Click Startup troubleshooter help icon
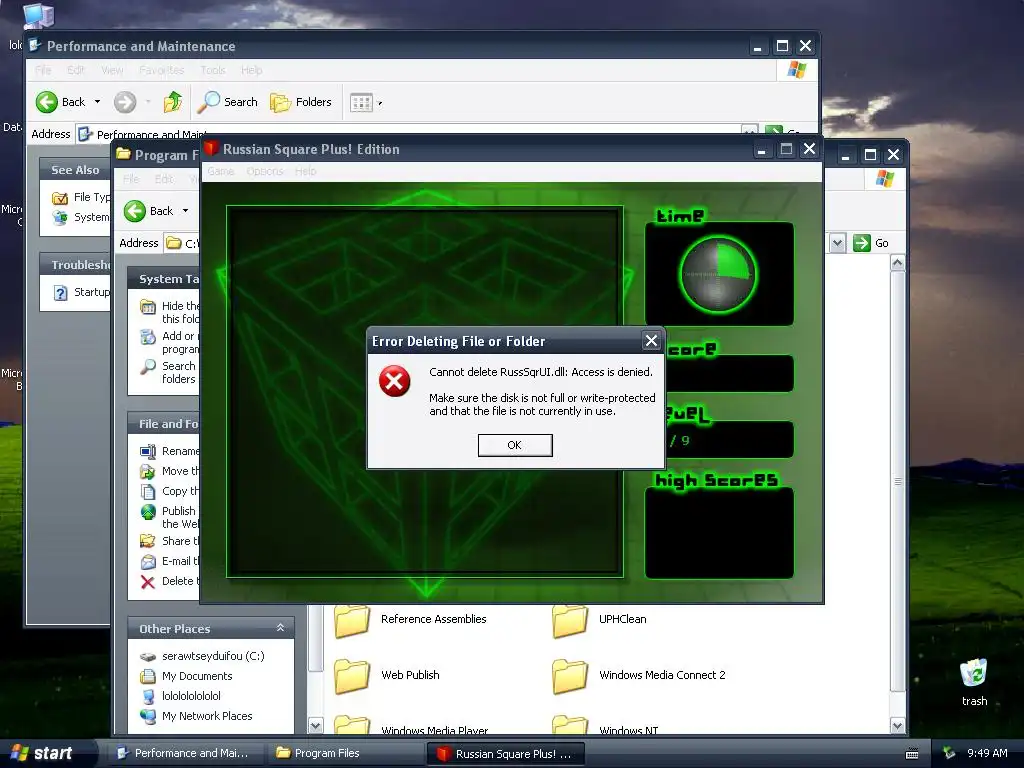 tap(60, 293)
